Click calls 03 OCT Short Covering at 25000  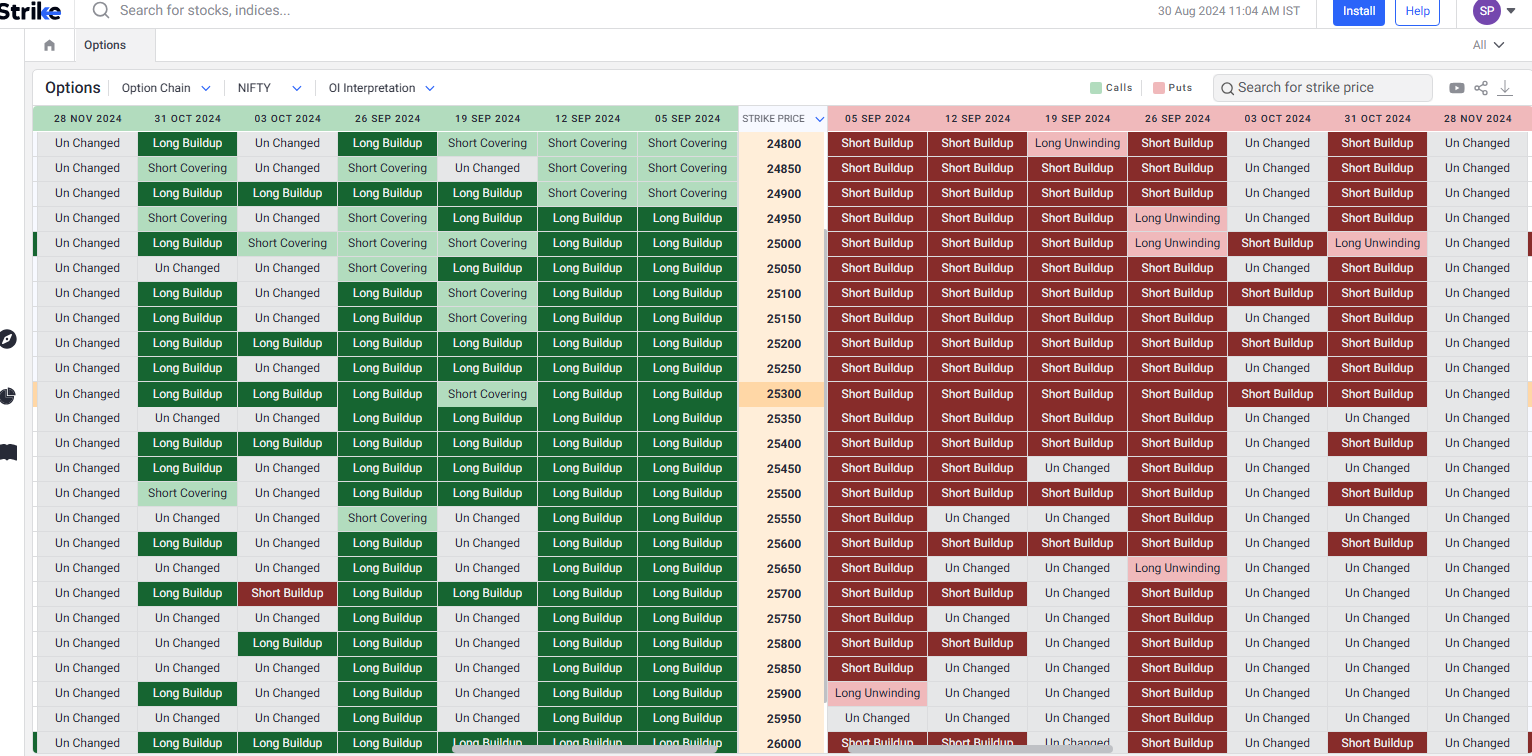point(288,243)
